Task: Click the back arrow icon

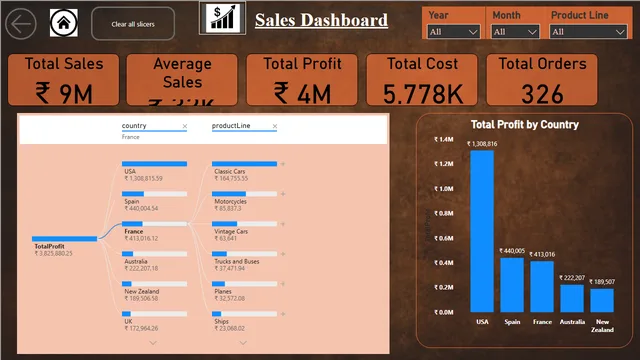Action: click(x=21, y=24)
